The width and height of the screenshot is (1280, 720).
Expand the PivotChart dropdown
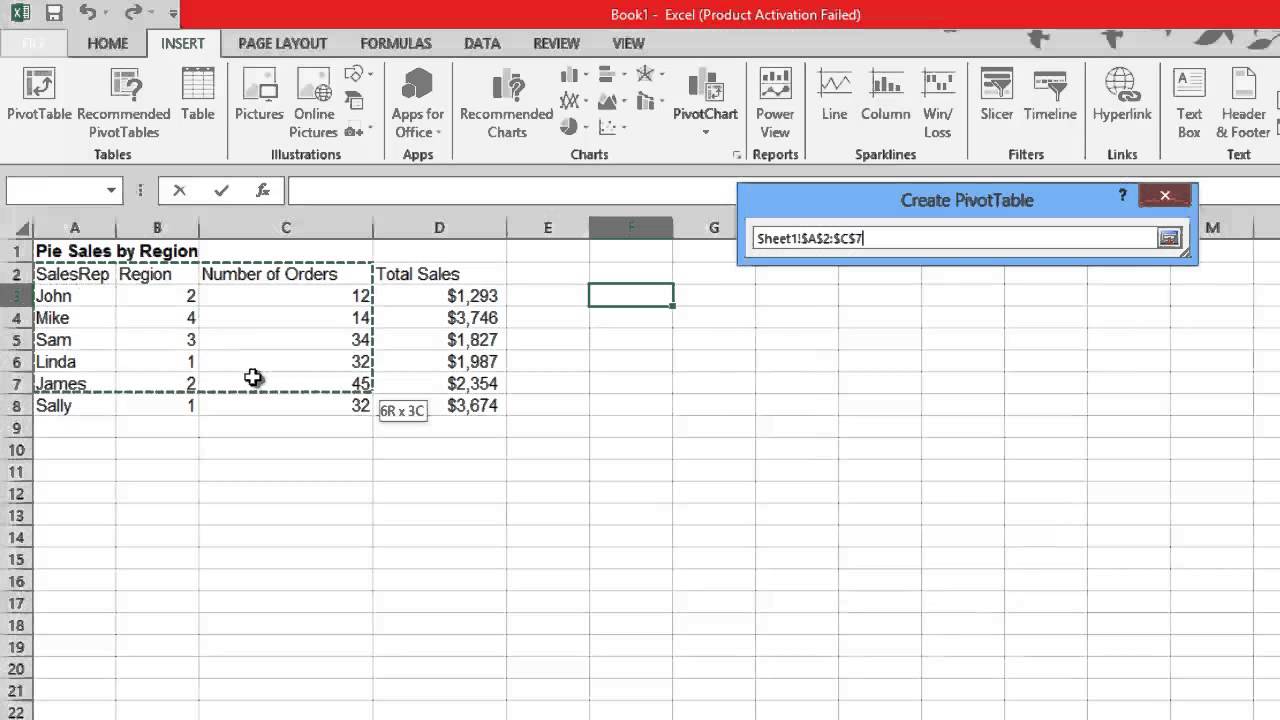pos(705,132)
